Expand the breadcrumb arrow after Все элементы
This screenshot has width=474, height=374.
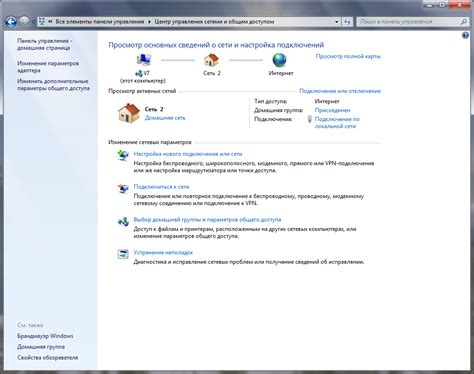[x=149, y=22]
